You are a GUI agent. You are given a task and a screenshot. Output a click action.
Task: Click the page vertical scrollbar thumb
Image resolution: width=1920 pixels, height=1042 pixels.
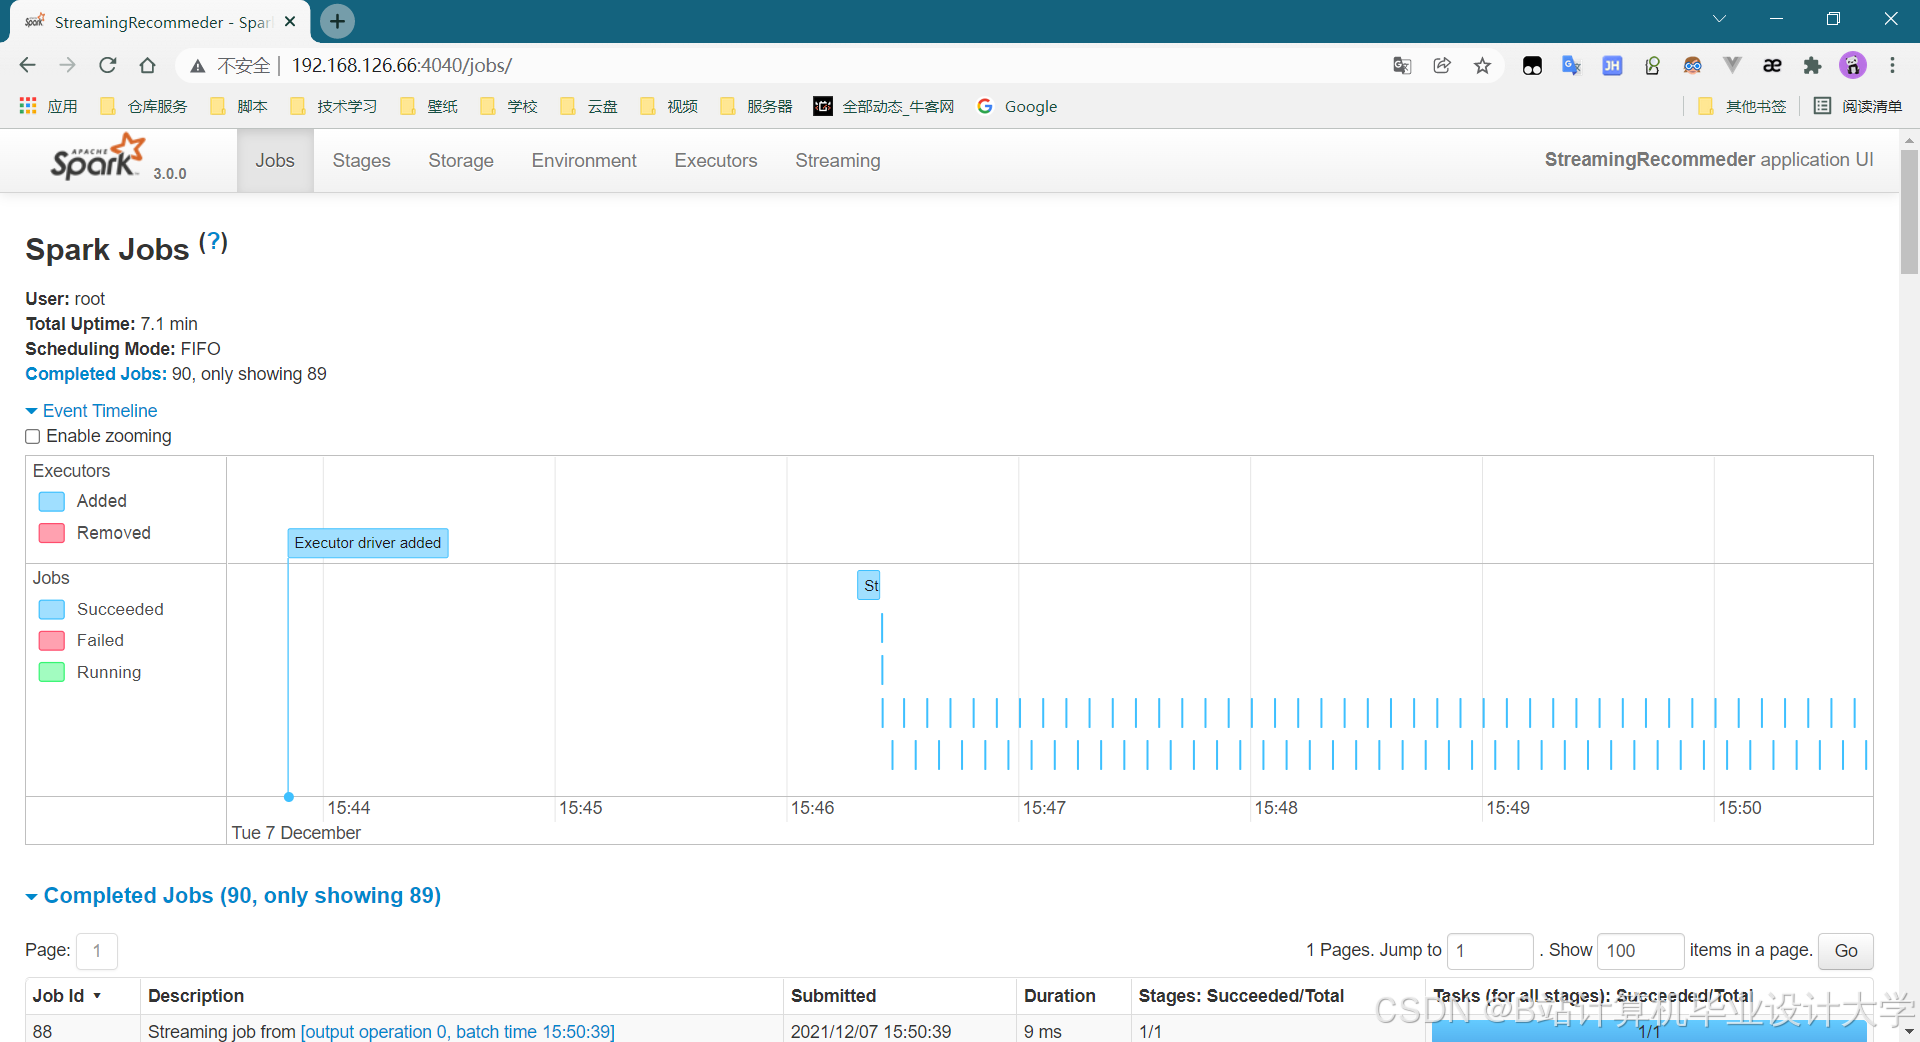(x=1909, y=211)
